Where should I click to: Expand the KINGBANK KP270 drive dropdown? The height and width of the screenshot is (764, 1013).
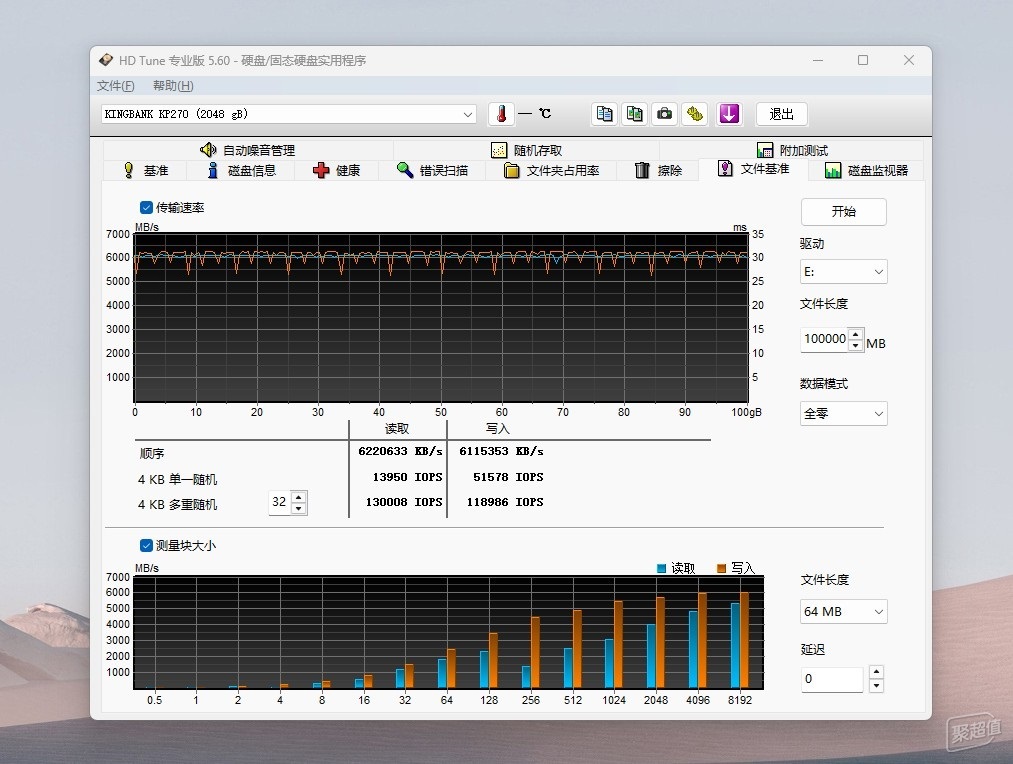[x=289, y=114]
